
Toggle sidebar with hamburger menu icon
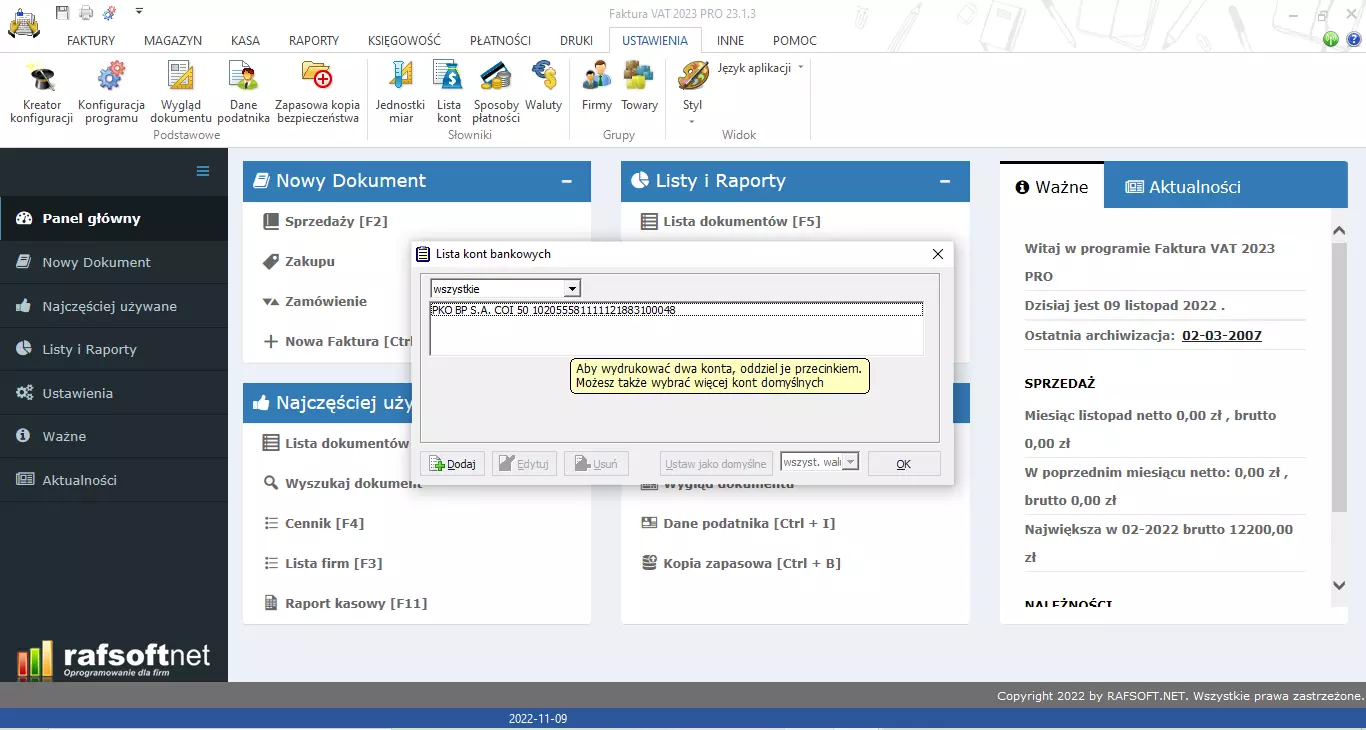click(x=203, y=171)
